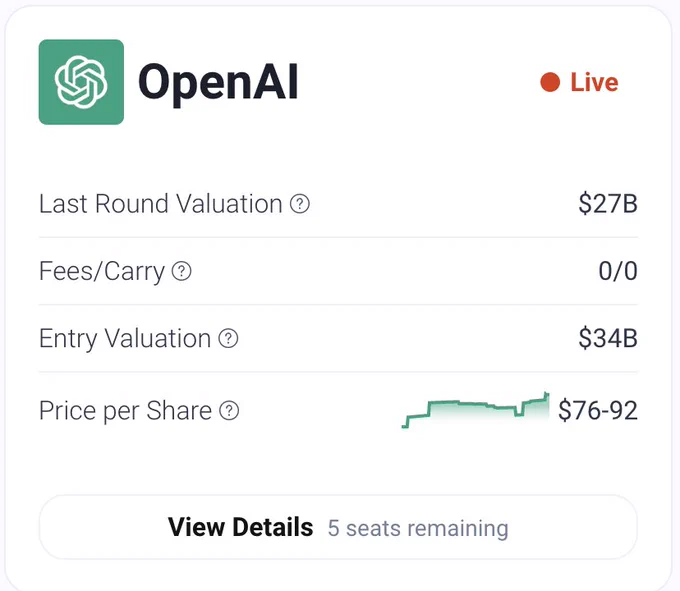Image resolution: width=680 pixels, height=591 pixels.
Task: Click the Last Round Valuation label
Action: pyautogui.click(x=160, y=203)
